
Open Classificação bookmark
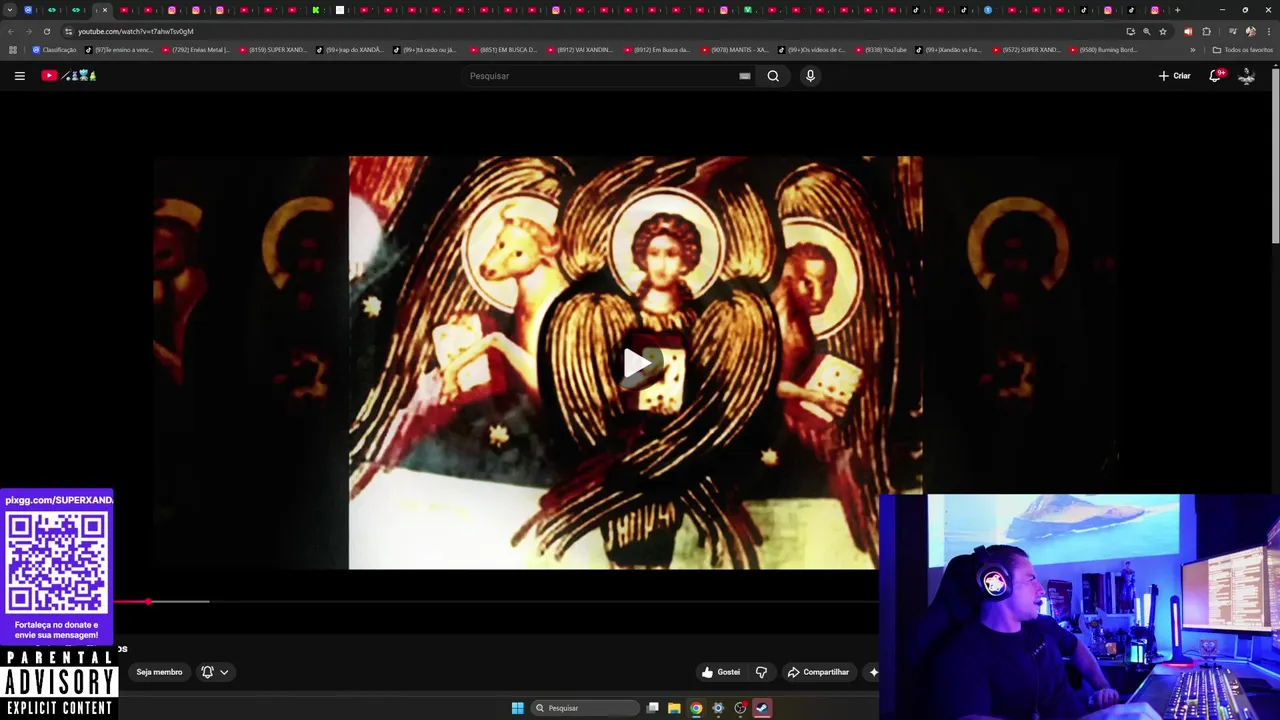[x=54, y=50]
